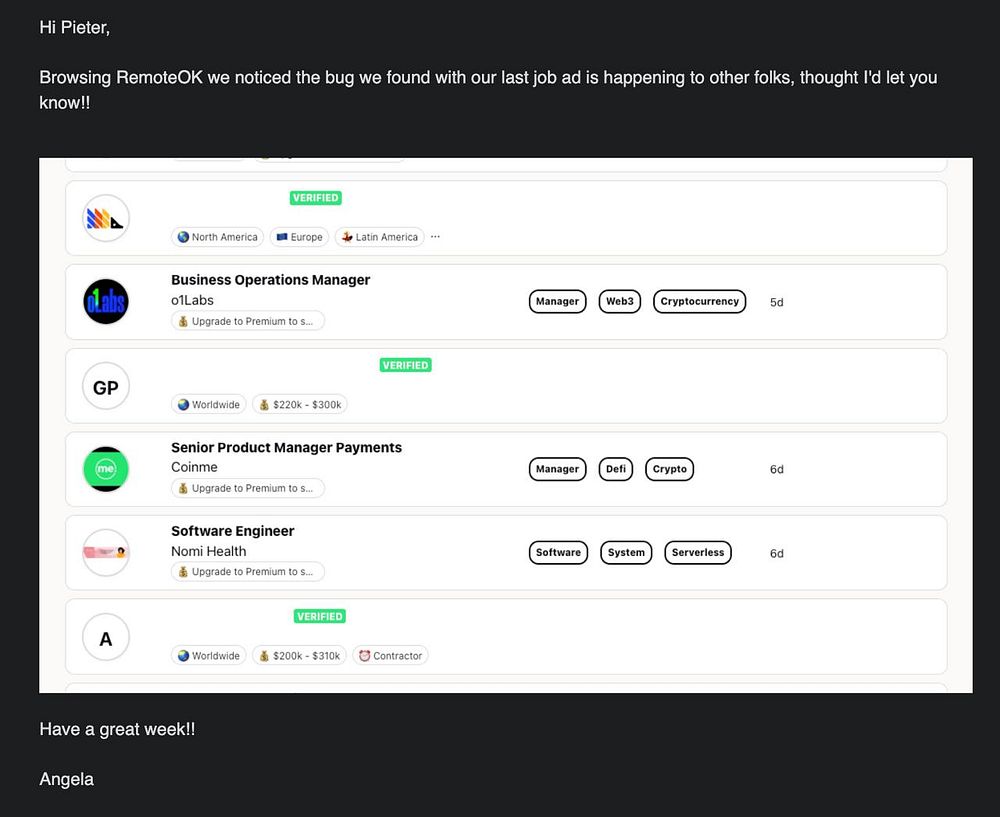Click the multicolor striped company logo
Viewport: 1000px width, 817px height.
(x=106, y=218)
